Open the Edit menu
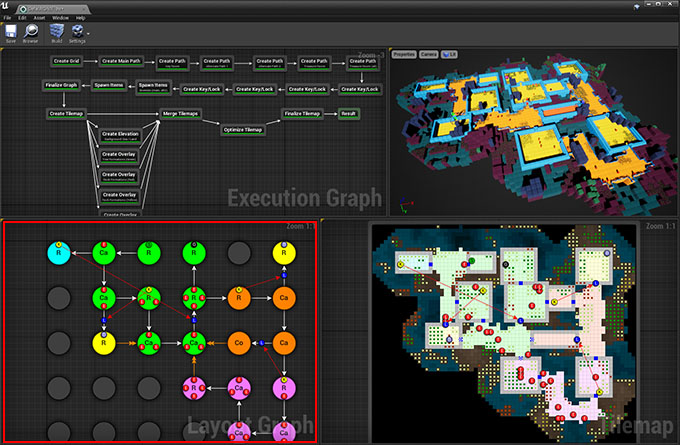Screen dimensions: 680x445 coord(22,18)
